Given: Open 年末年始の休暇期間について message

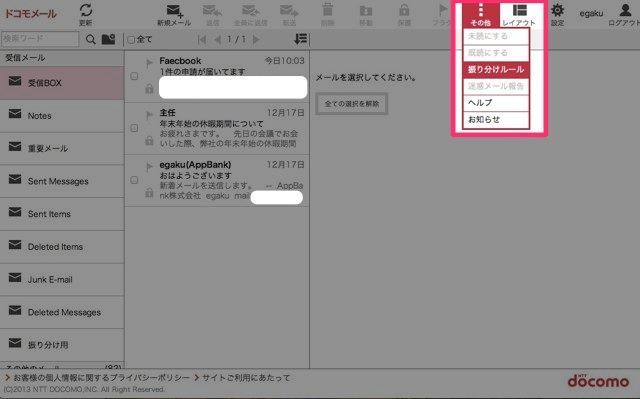Looking at the screenshot, I should tap(217, 129).
